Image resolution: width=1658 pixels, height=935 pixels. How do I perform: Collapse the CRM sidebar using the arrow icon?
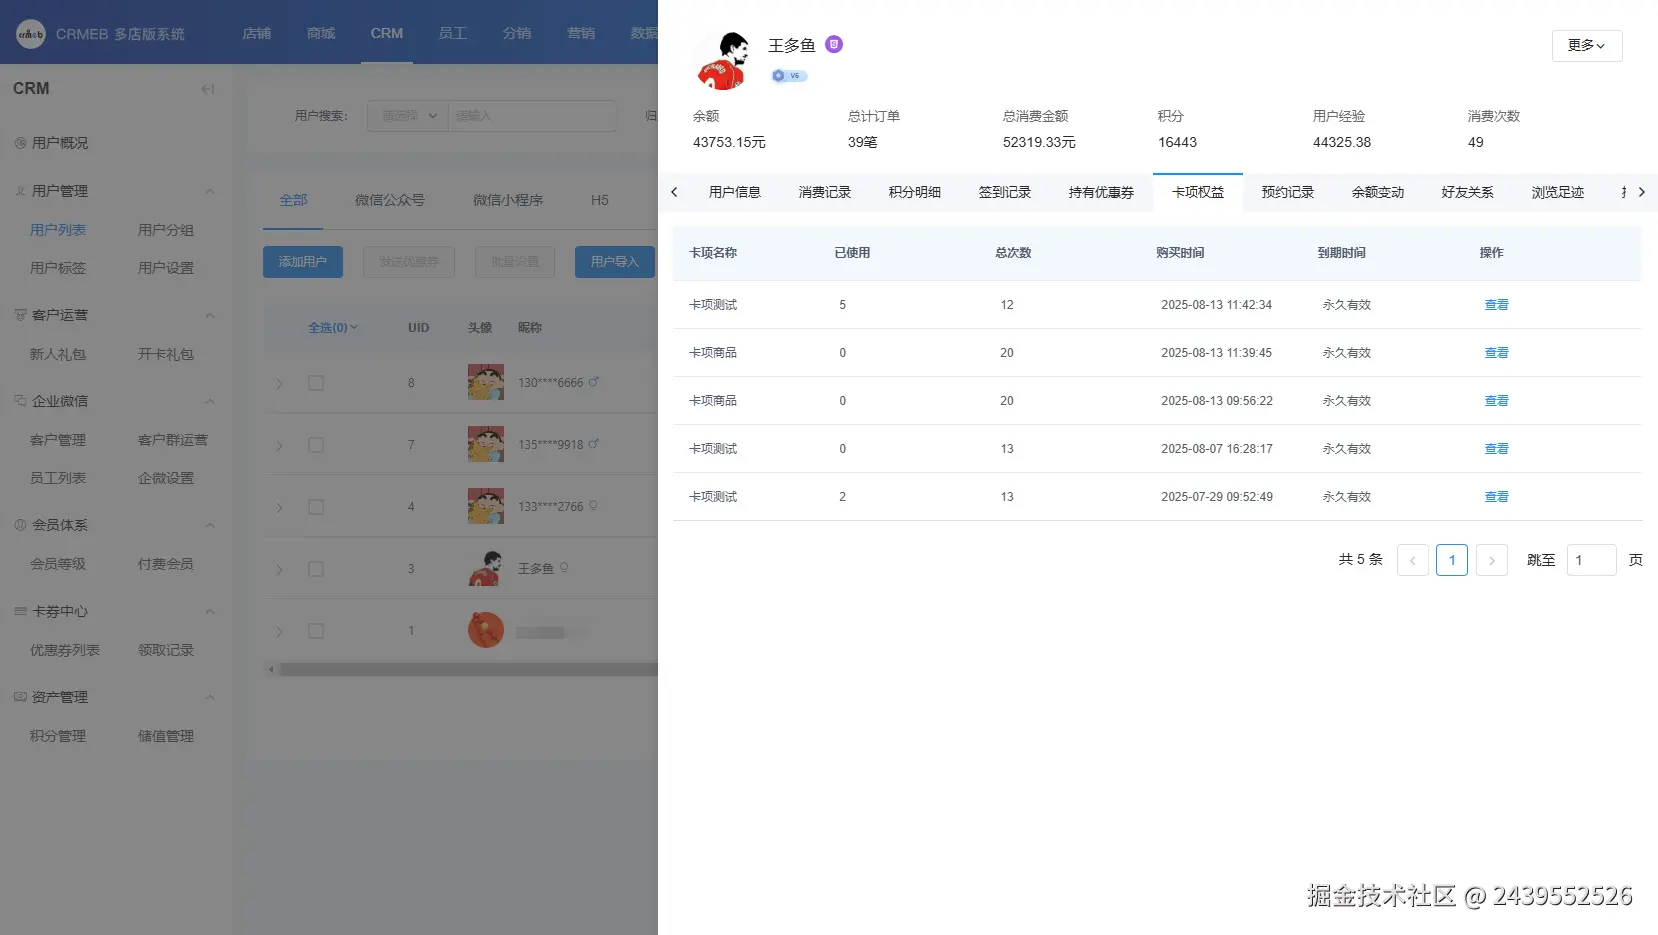coord(208,89)
